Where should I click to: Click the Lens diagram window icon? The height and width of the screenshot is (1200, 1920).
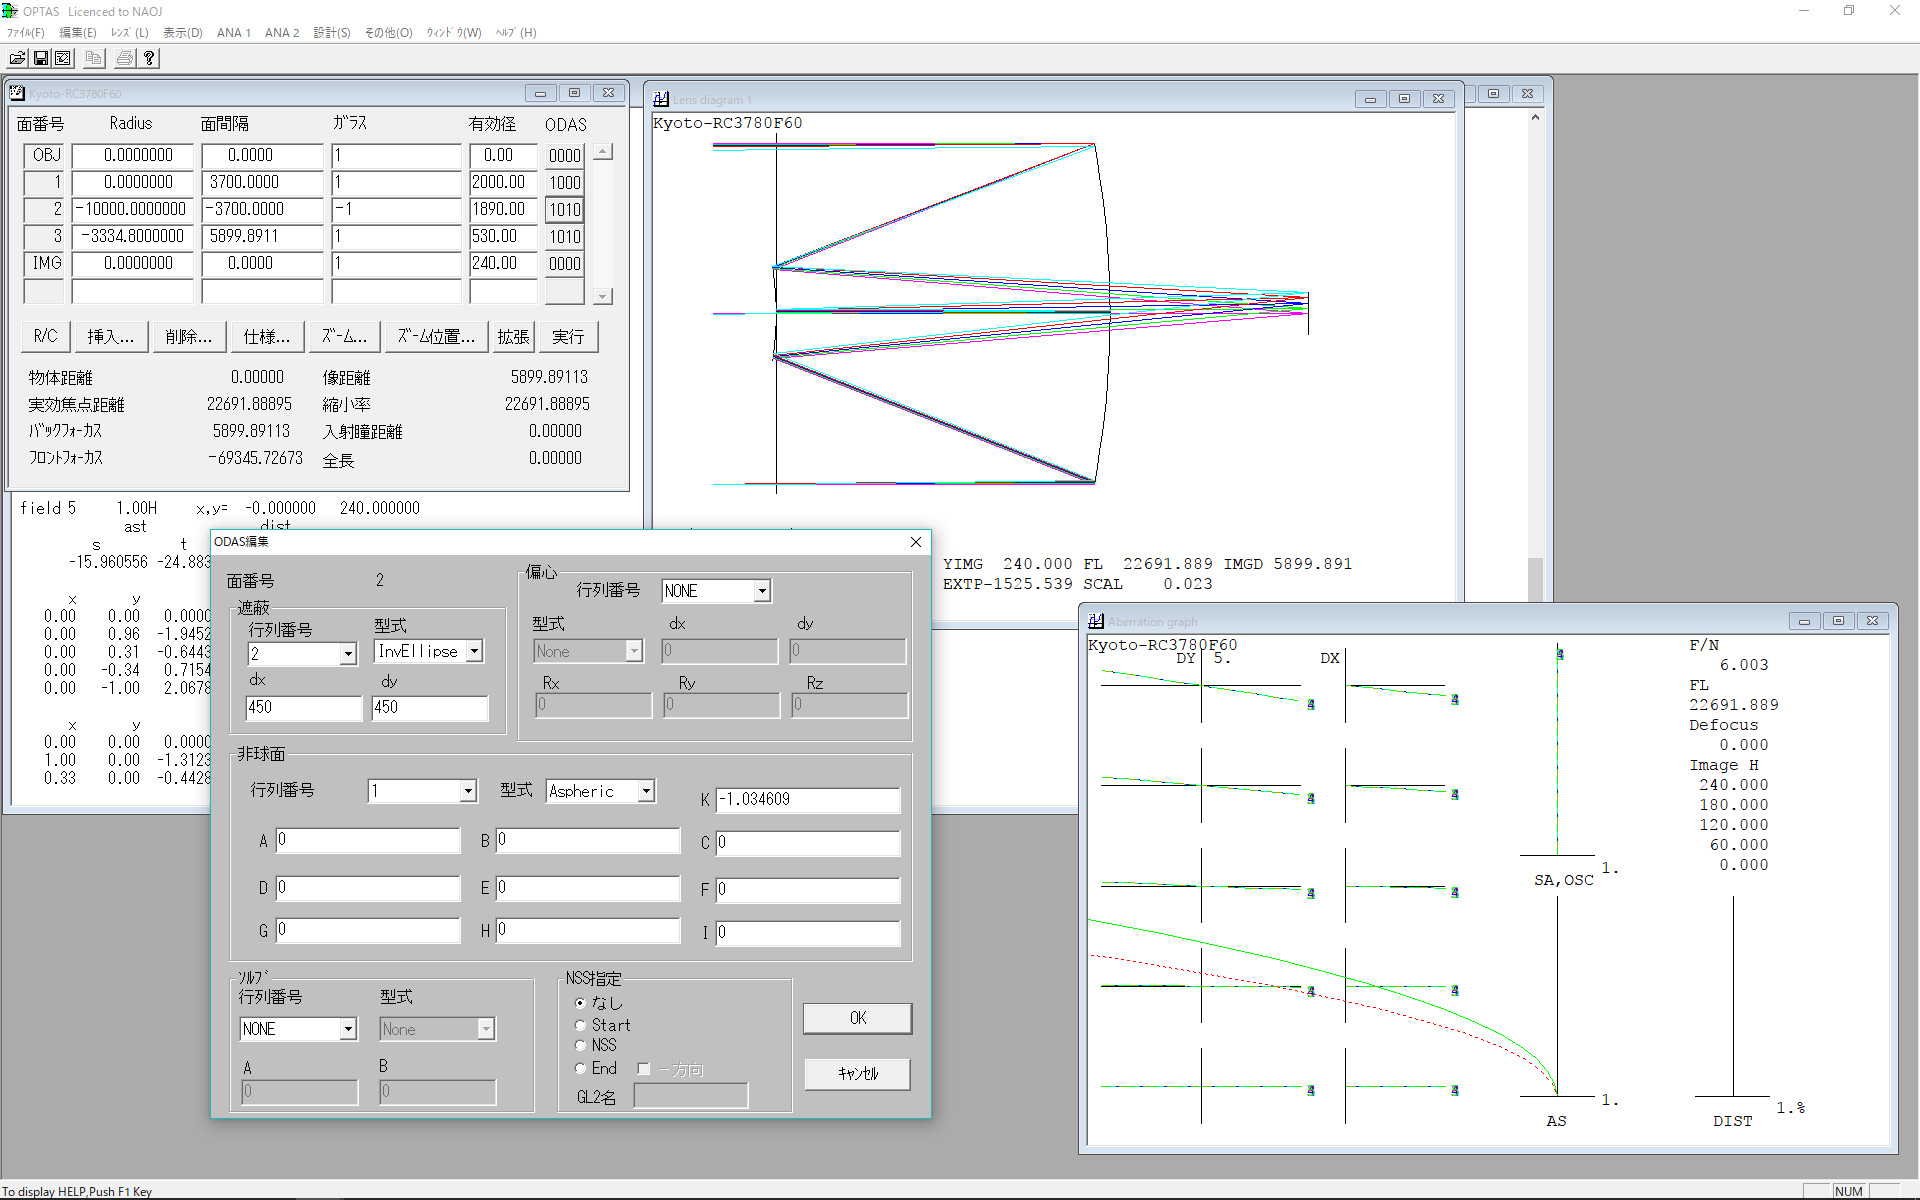pyautogui.click(x=661, y=99)
